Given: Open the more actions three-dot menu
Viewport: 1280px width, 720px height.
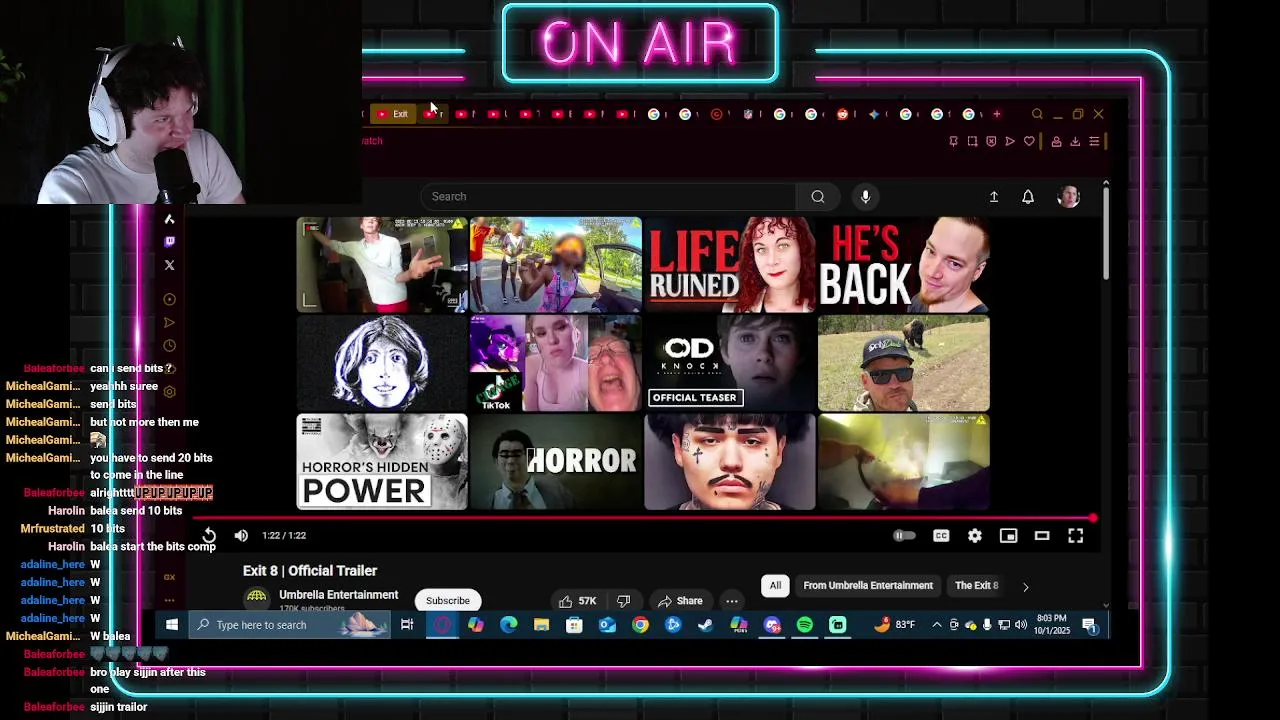Looking at the screenshot, I should coord(732,601).
